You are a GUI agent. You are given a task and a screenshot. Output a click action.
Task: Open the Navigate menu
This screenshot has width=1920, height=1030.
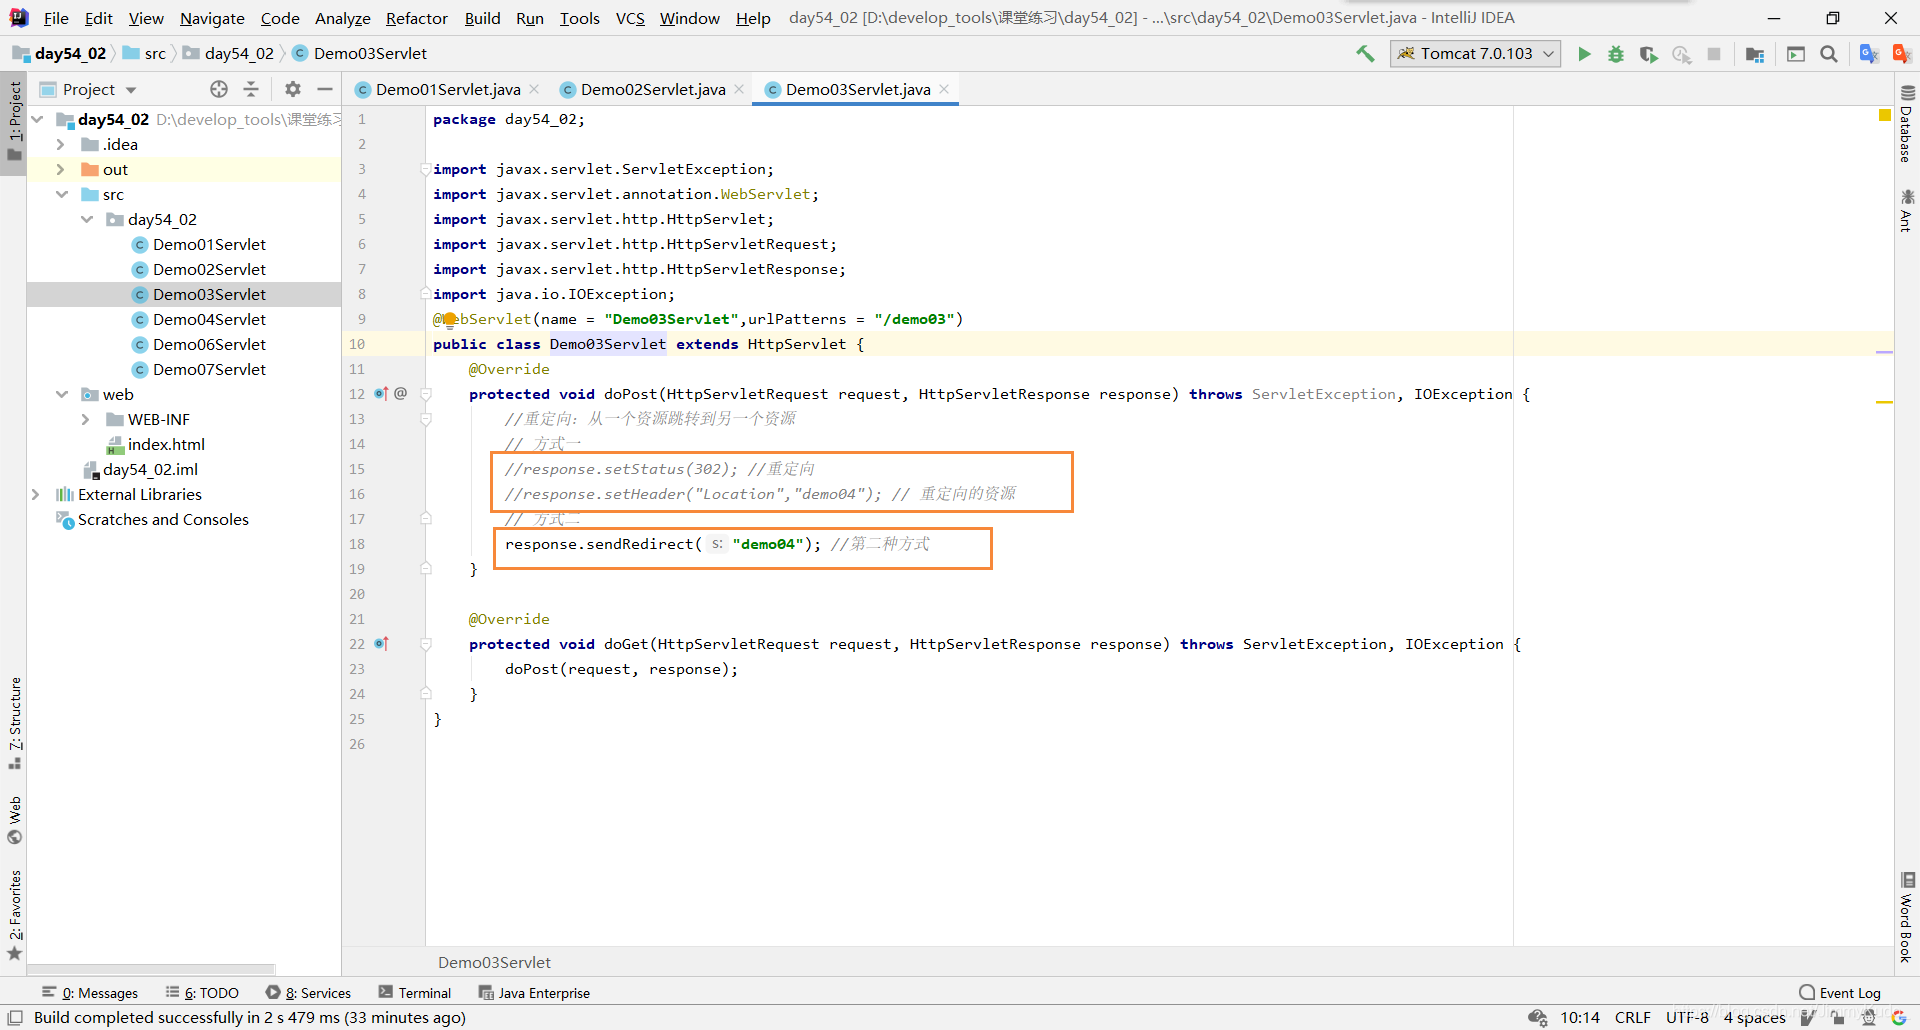[212, 18]
